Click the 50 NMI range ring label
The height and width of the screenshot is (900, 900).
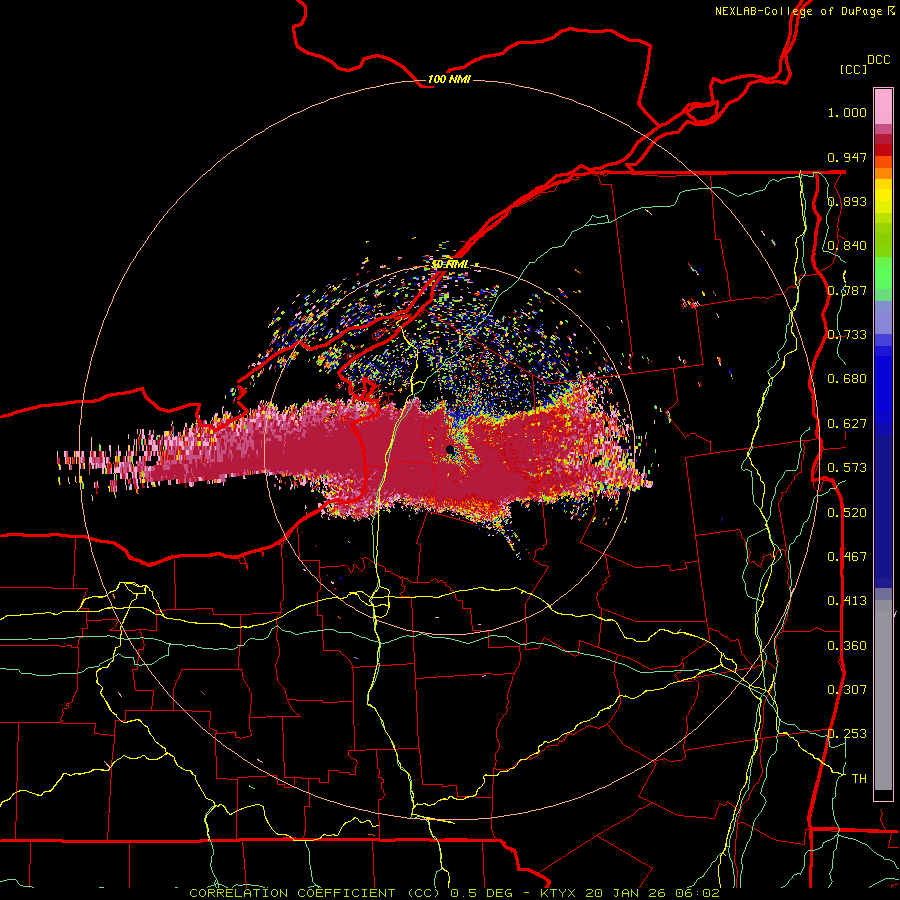(451, 265)
